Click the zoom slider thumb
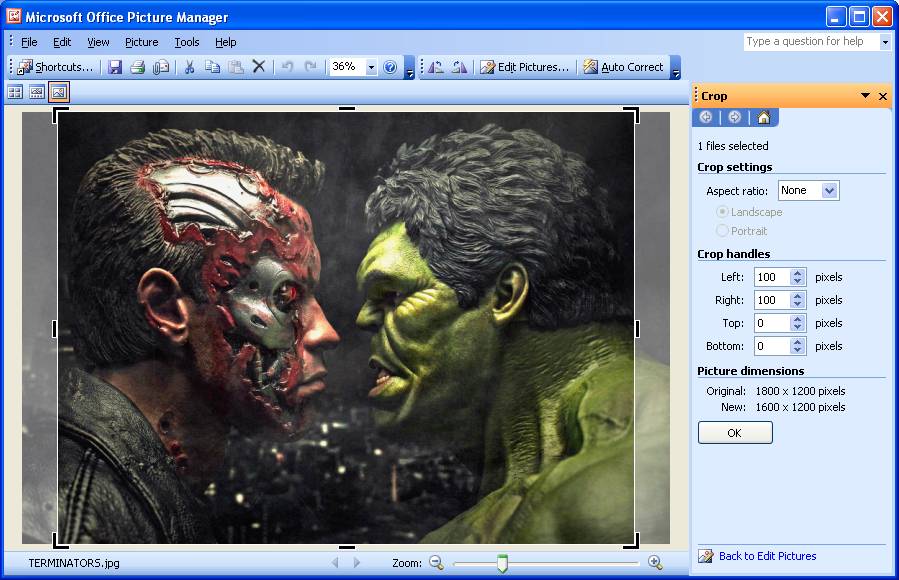The image size is (899, 580). click(502, 563)
